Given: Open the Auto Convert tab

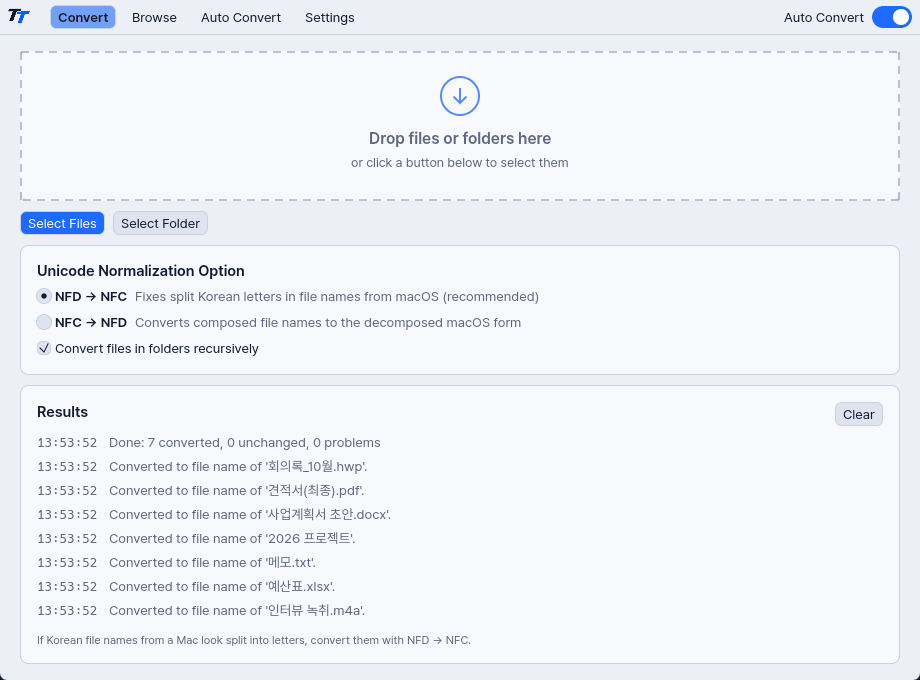Looking at the screenshot, I should coord(241,18).
